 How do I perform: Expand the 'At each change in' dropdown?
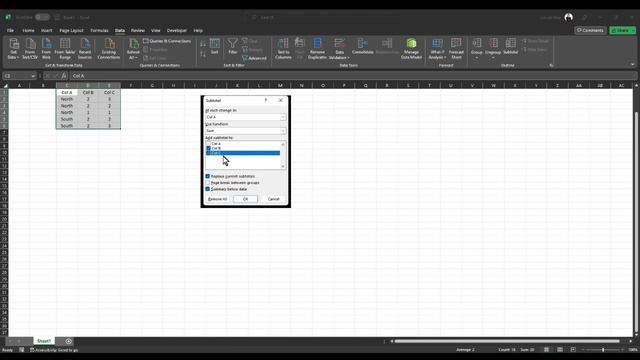(x=282, y=117)
